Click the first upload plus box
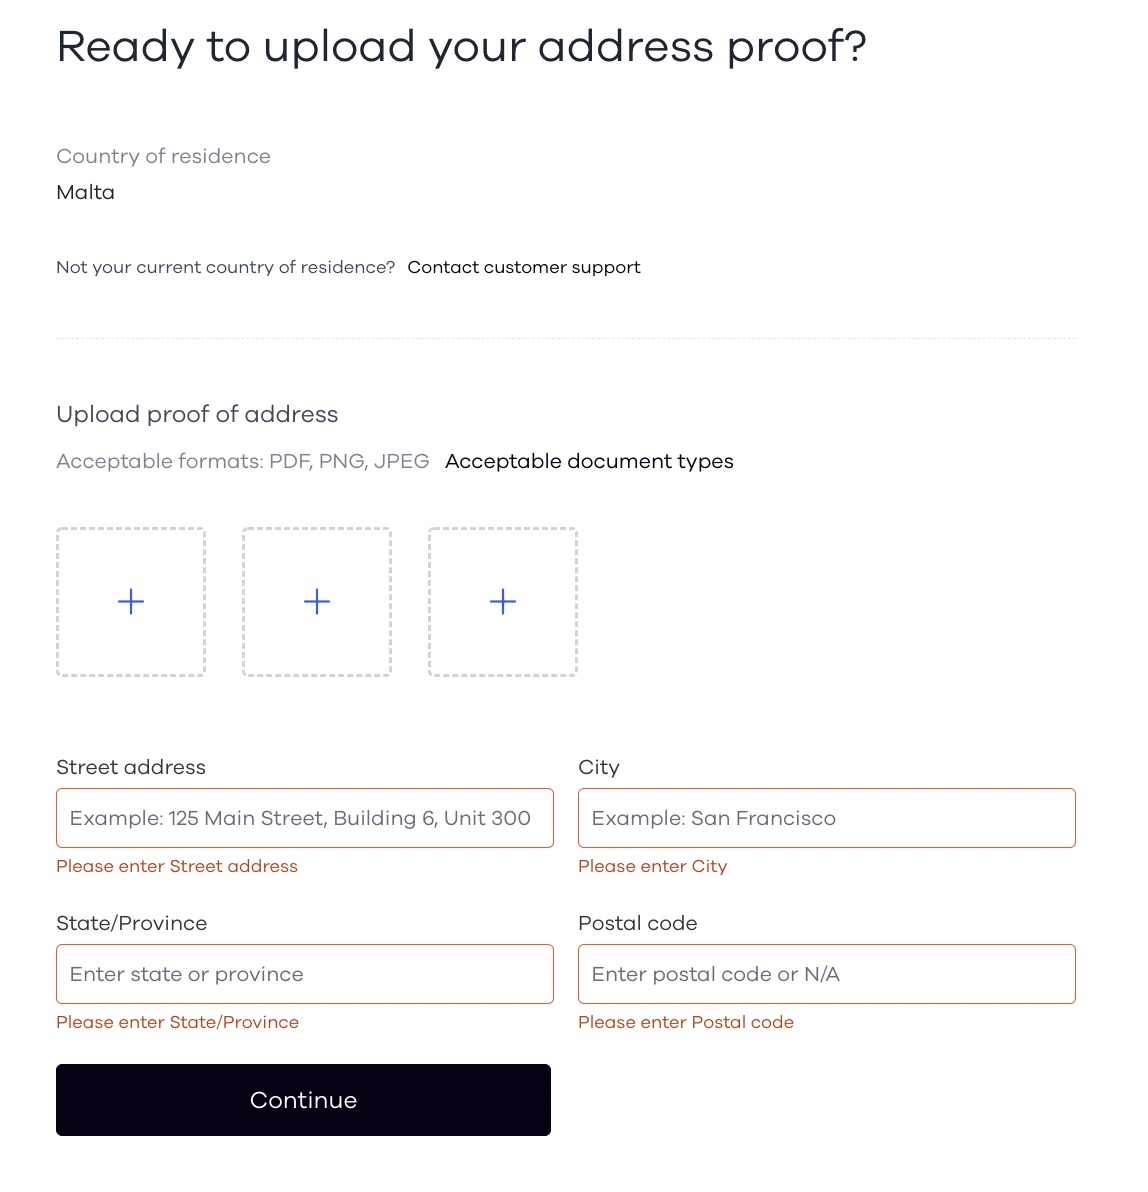1148x1192 pixels. point(131,602)
